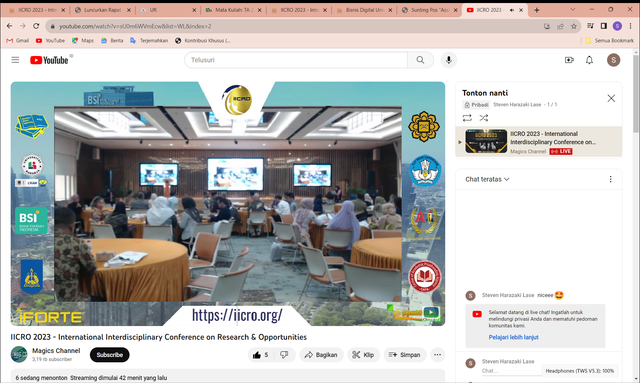Mute the active IICRO tab audio icon
The image size is (640, 383).
click(x=512, y=10)
